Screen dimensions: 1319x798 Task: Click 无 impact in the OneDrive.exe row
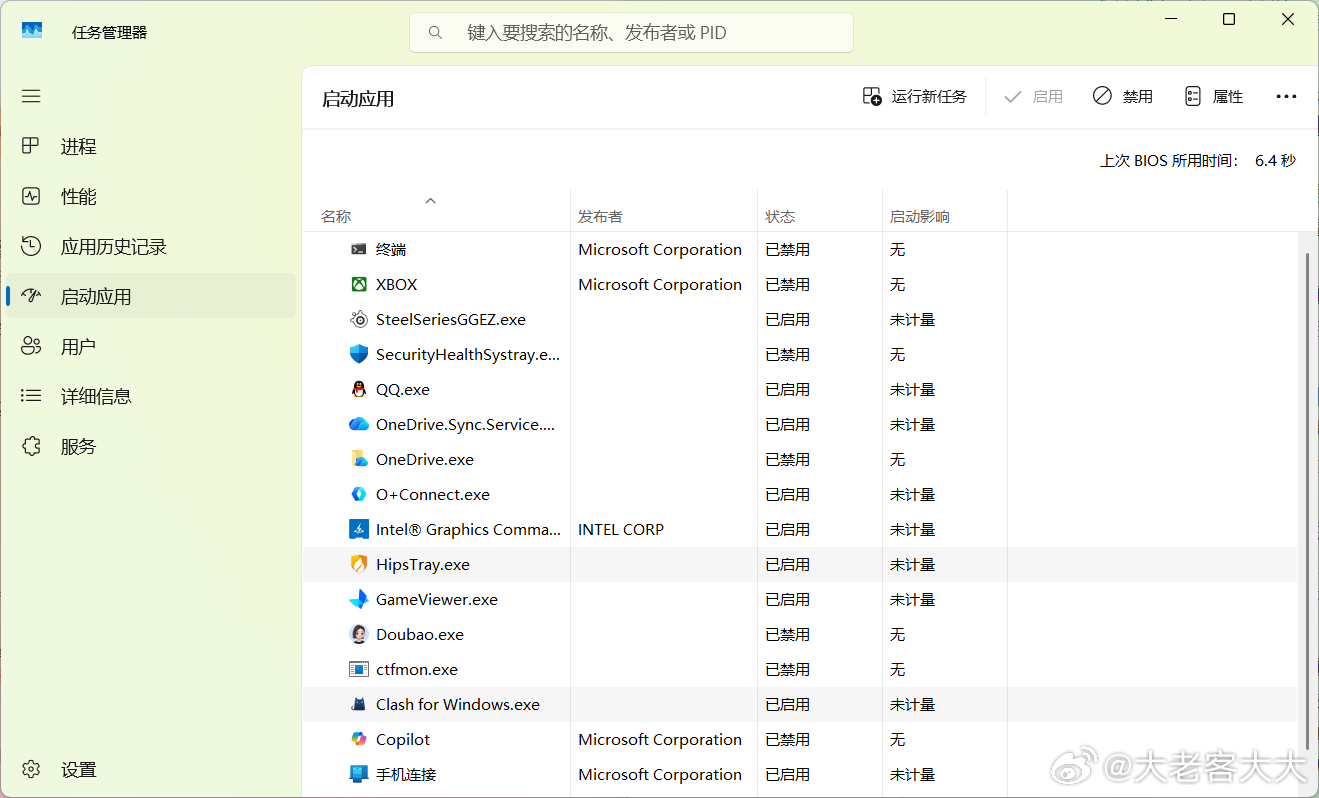(x=898, y=459)
